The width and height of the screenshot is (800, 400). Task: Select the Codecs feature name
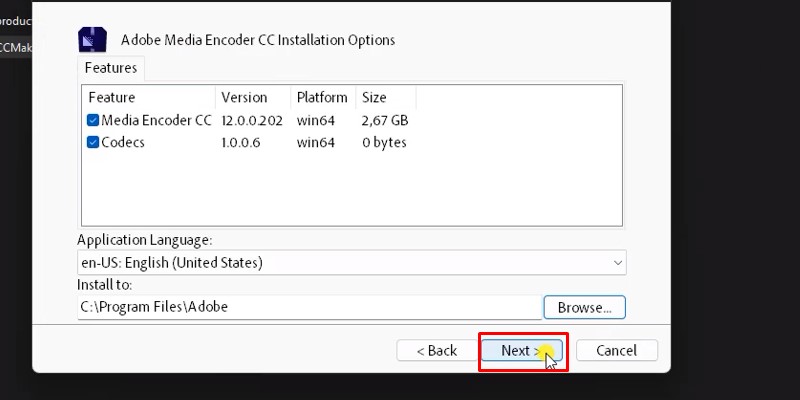123,143
